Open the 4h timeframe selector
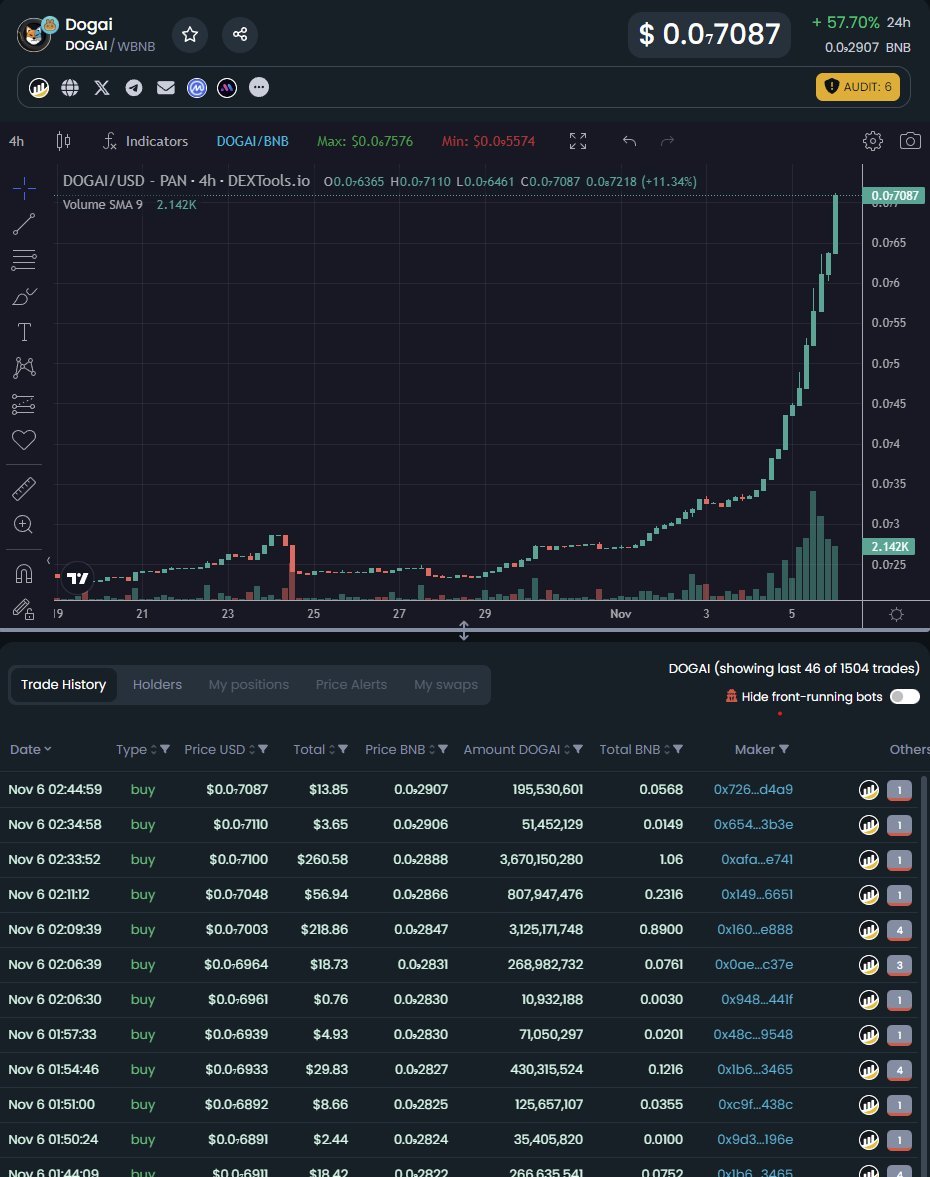The image size is (930, 1177). tap(16, 141)
